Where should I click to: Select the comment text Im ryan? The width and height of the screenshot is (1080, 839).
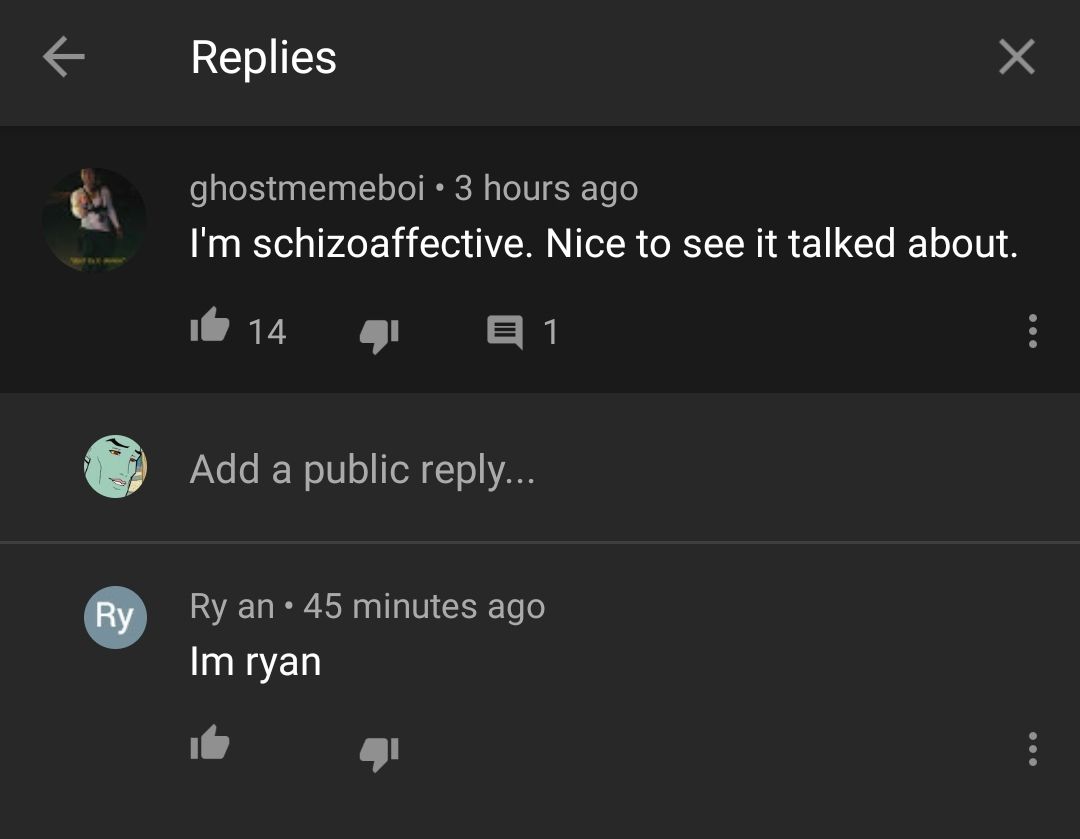[253, 660]
